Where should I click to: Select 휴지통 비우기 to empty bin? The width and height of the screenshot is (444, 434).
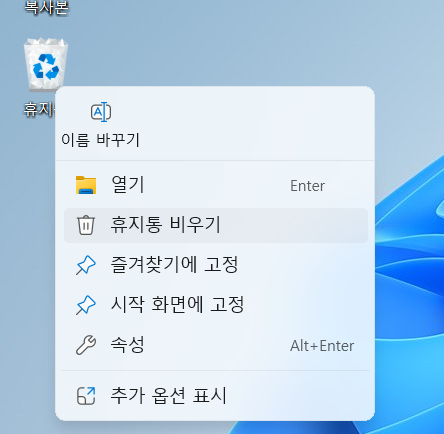click(216, 225)
